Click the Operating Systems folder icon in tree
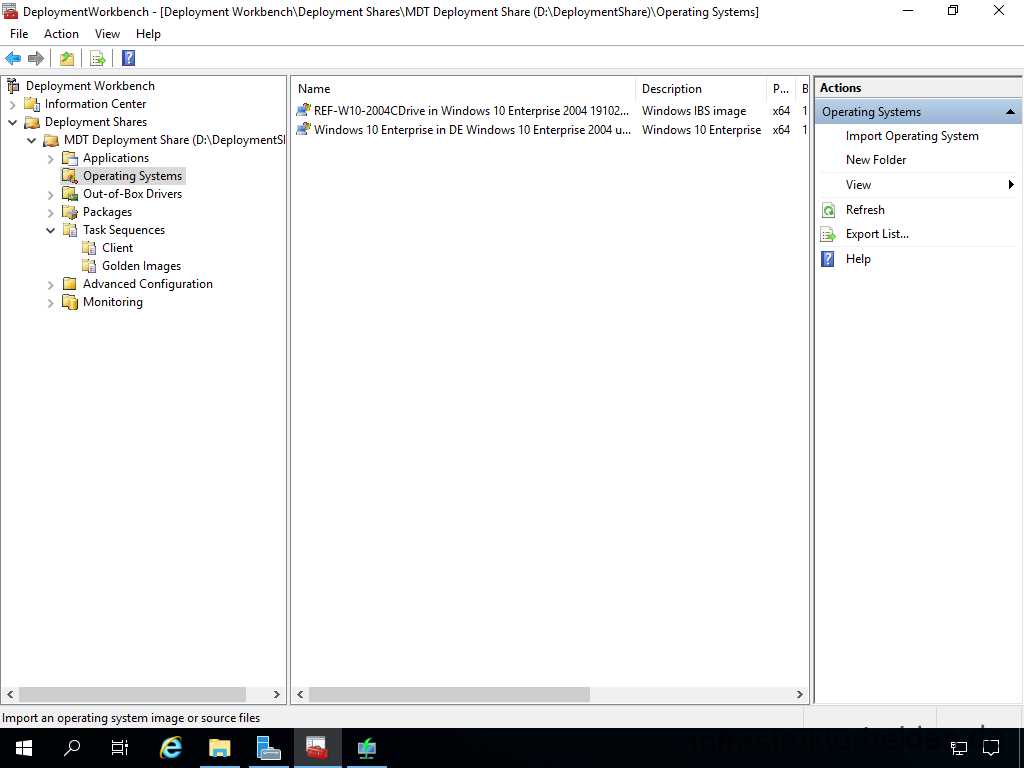Screen dimensions: 1024x768 click(70, 176)
